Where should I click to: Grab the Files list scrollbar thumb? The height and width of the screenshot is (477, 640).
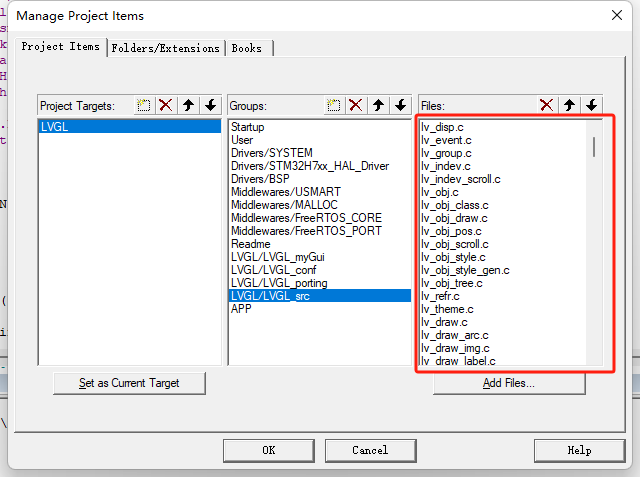pos(594,147)
